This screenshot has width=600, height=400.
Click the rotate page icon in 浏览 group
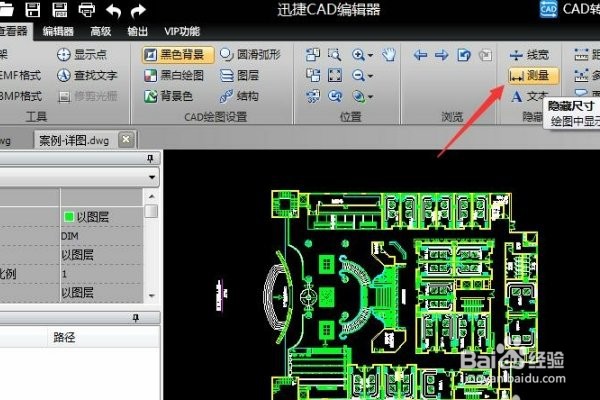pyautogui.click(x=464, y=55)
